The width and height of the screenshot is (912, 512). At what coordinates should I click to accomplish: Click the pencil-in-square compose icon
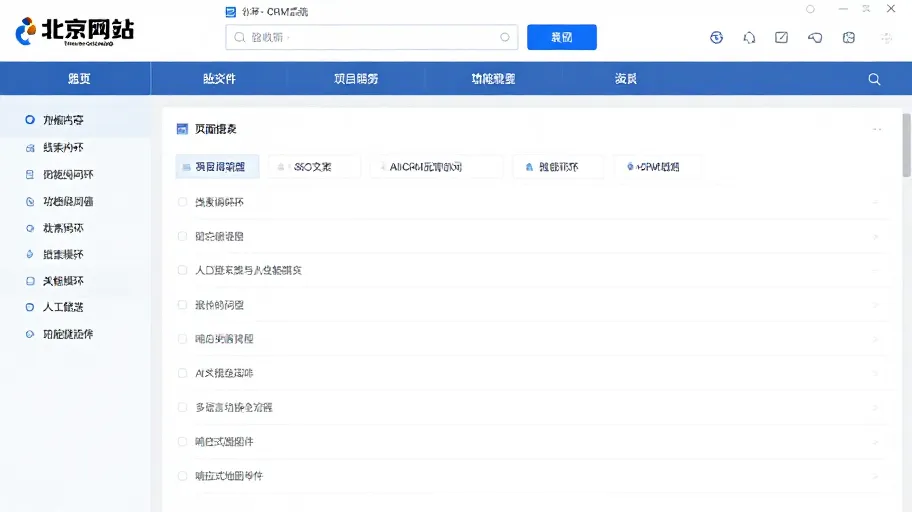(782, 38)
